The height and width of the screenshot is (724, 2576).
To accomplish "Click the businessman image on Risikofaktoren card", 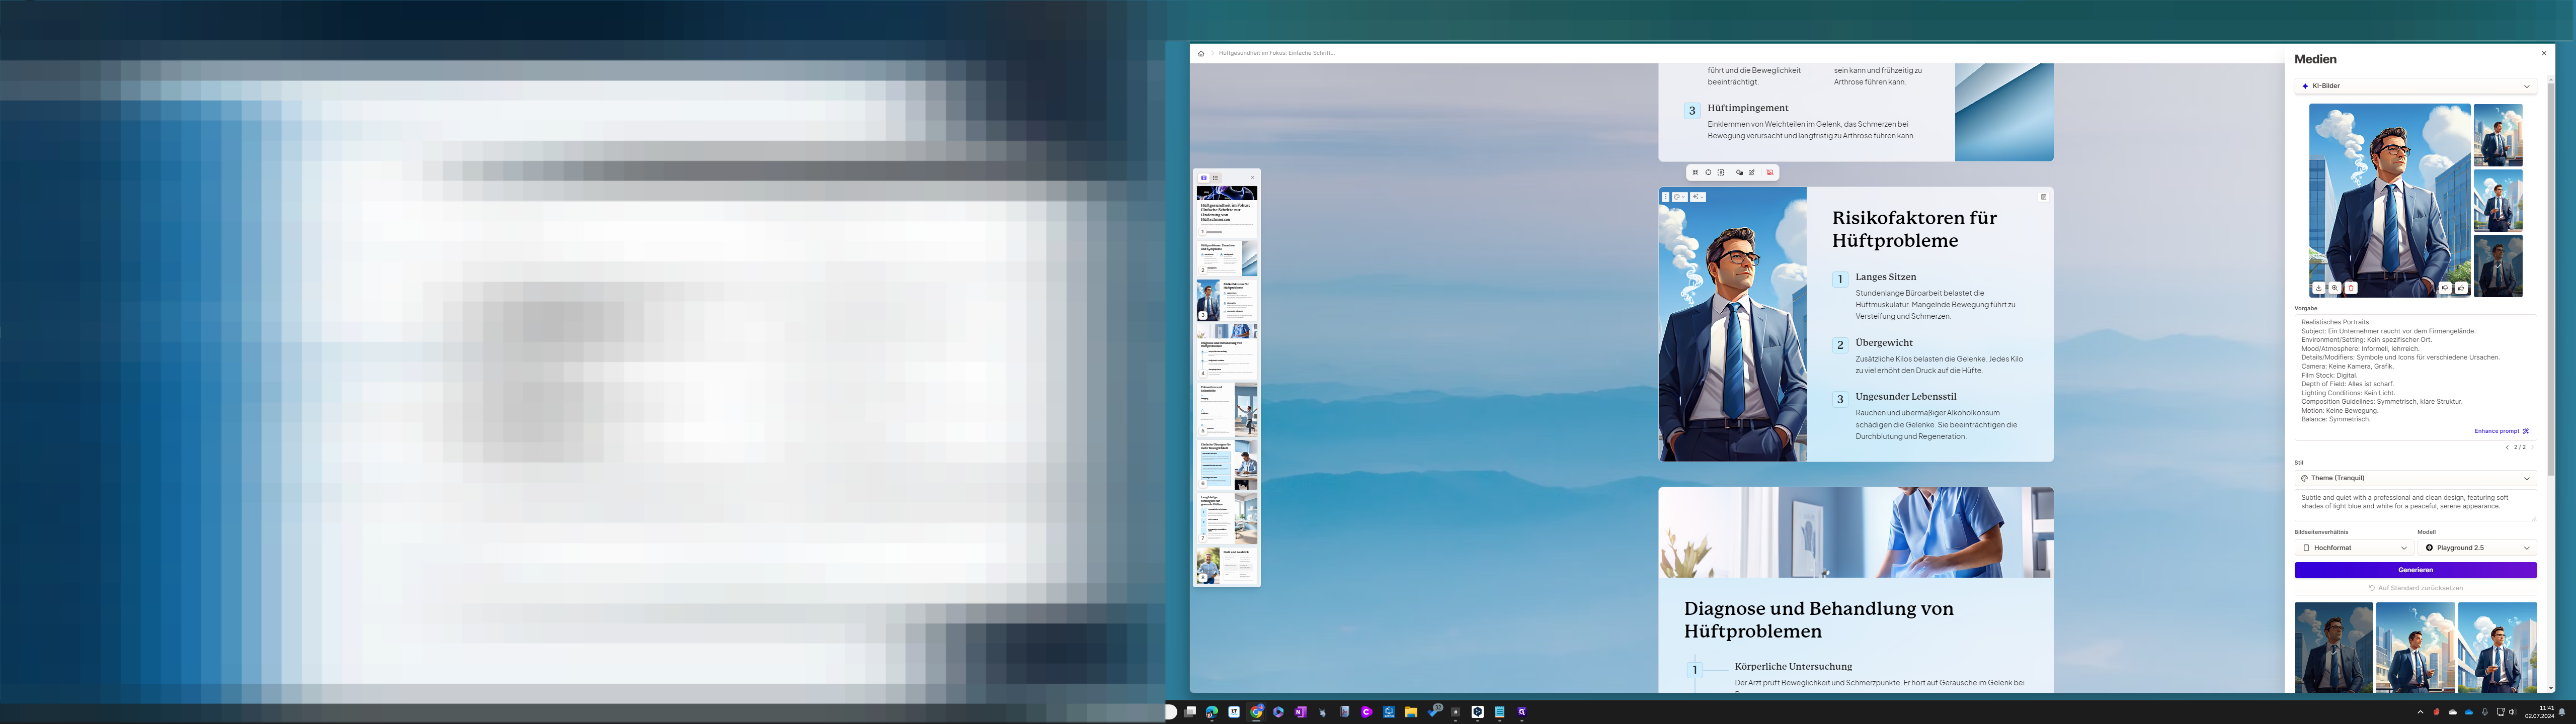I will 1732,325.
